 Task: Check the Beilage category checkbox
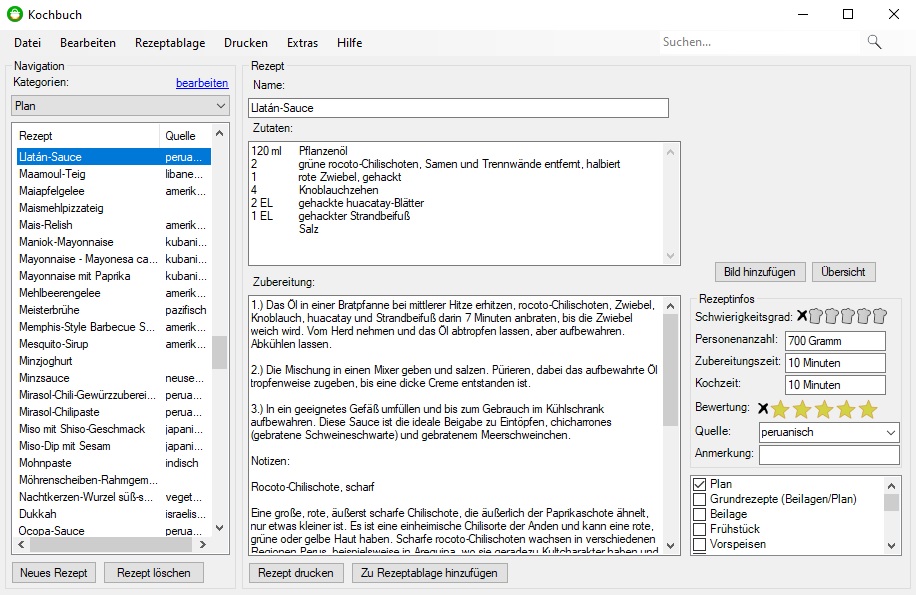[700, 514]
